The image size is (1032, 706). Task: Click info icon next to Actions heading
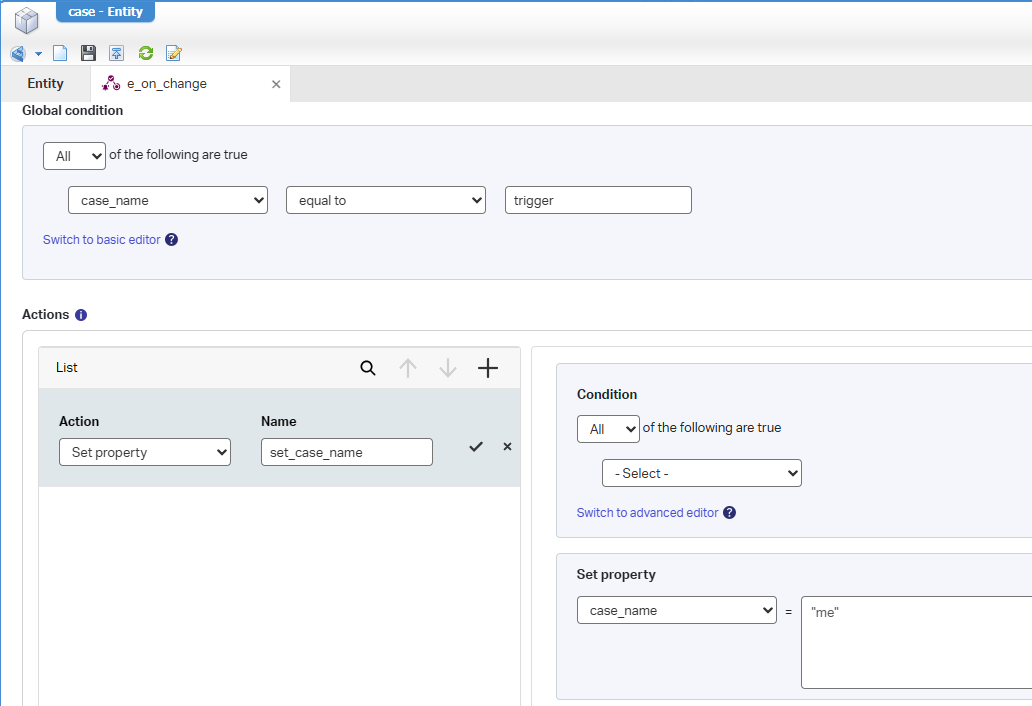pos(81,315)
